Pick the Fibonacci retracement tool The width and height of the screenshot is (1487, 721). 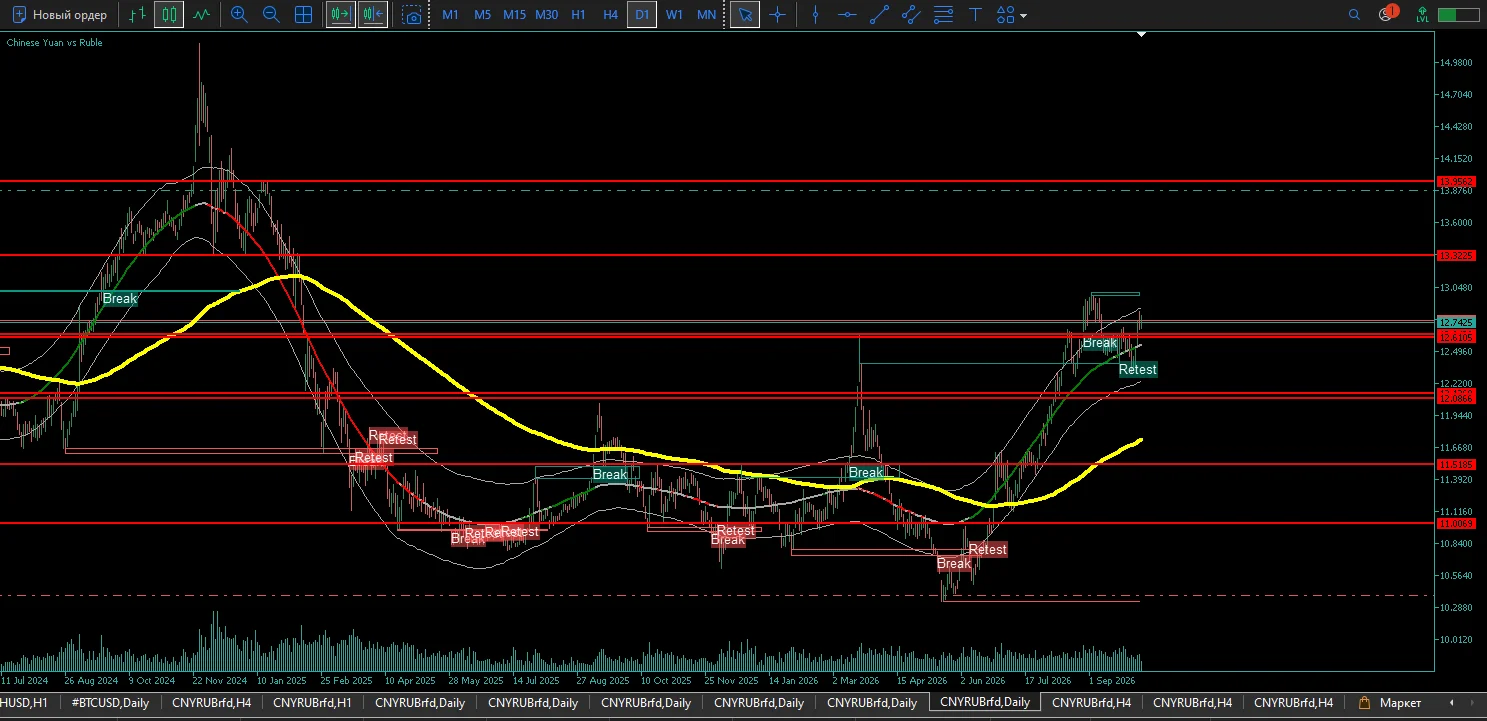pos(943,15)
